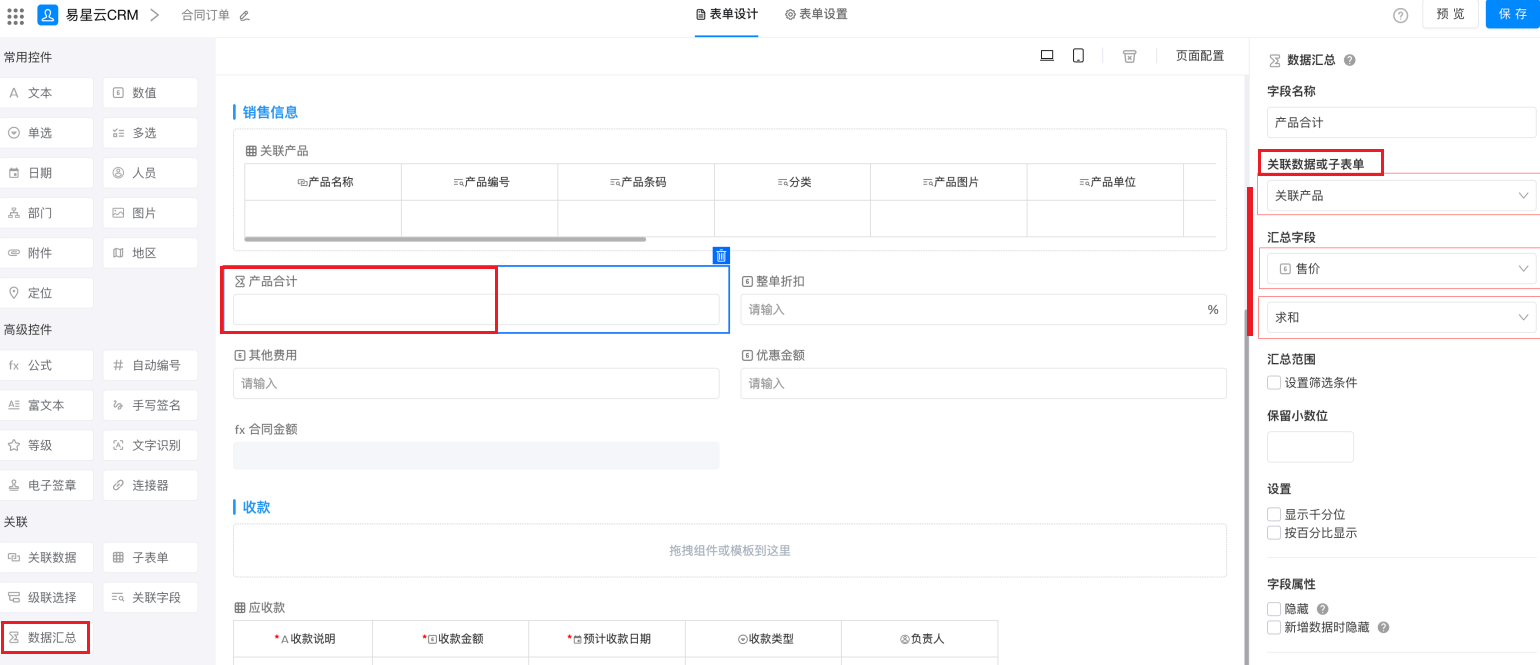Check the 按百分比显示 option
Image resolution: width=1540 pixels, height=665 pixels.
[1274, 533]
